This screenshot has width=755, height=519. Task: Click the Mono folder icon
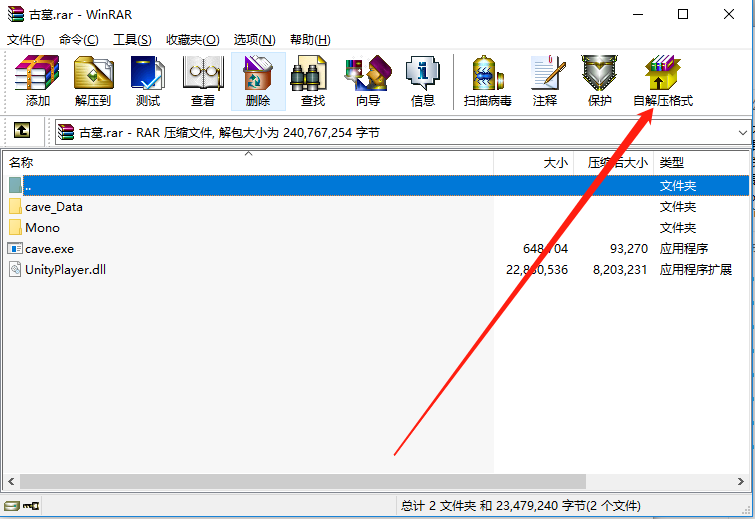click(x=15, y=227)
